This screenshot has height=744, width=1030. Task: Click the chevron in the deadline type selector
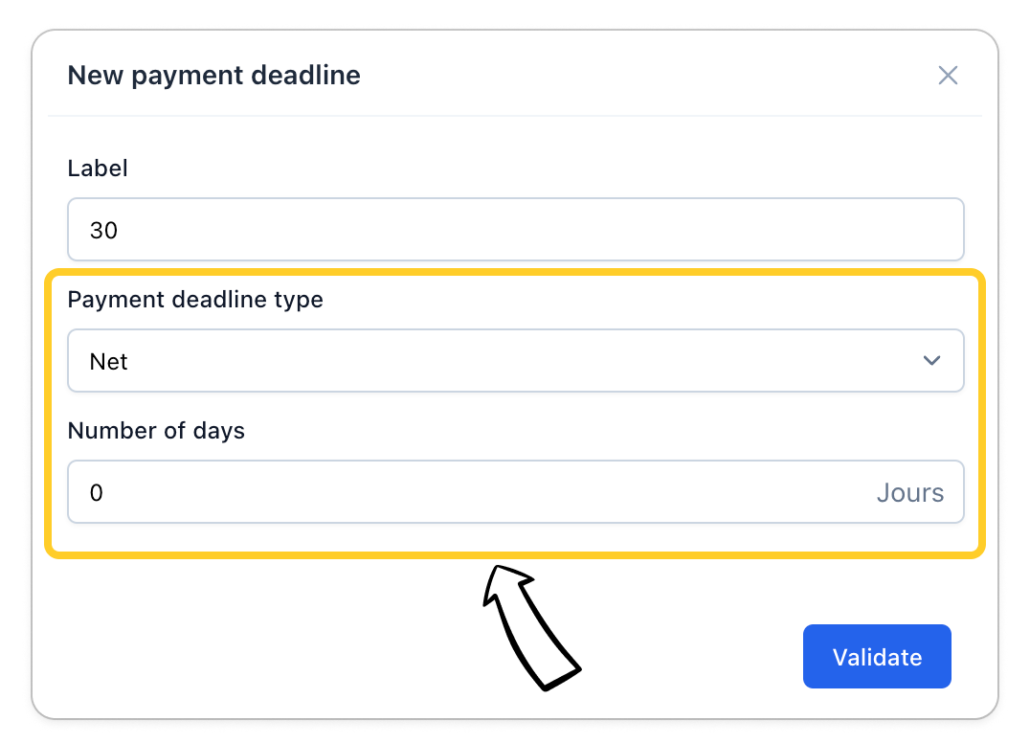(931, 361)
